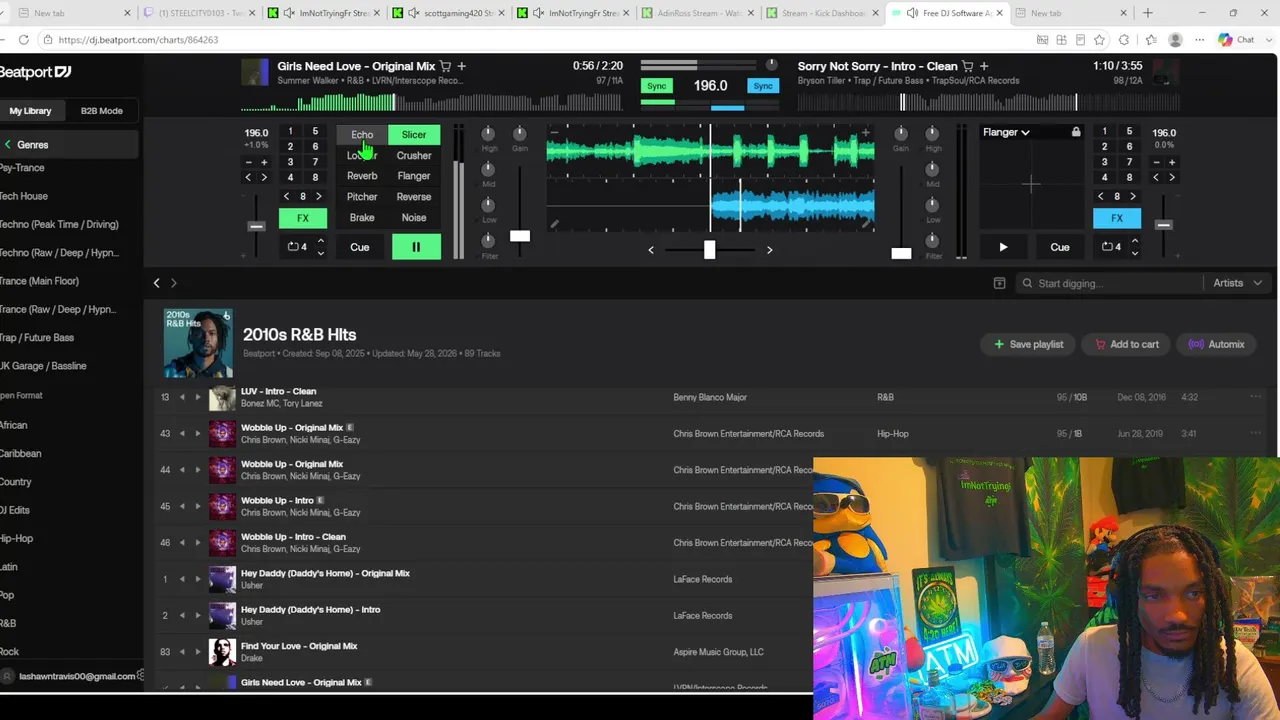Screen dimensions: 1280x720
Task: Pause the left deck
Action: (x=416, y=247)
